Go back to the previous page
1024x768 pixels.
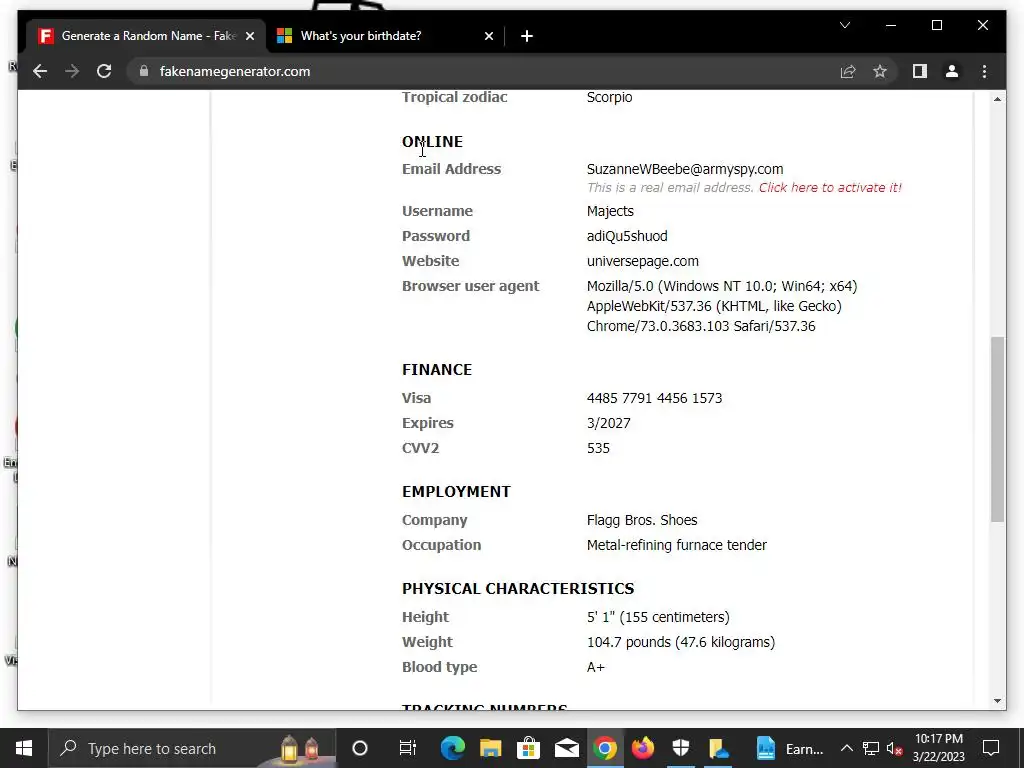(40, 71)
